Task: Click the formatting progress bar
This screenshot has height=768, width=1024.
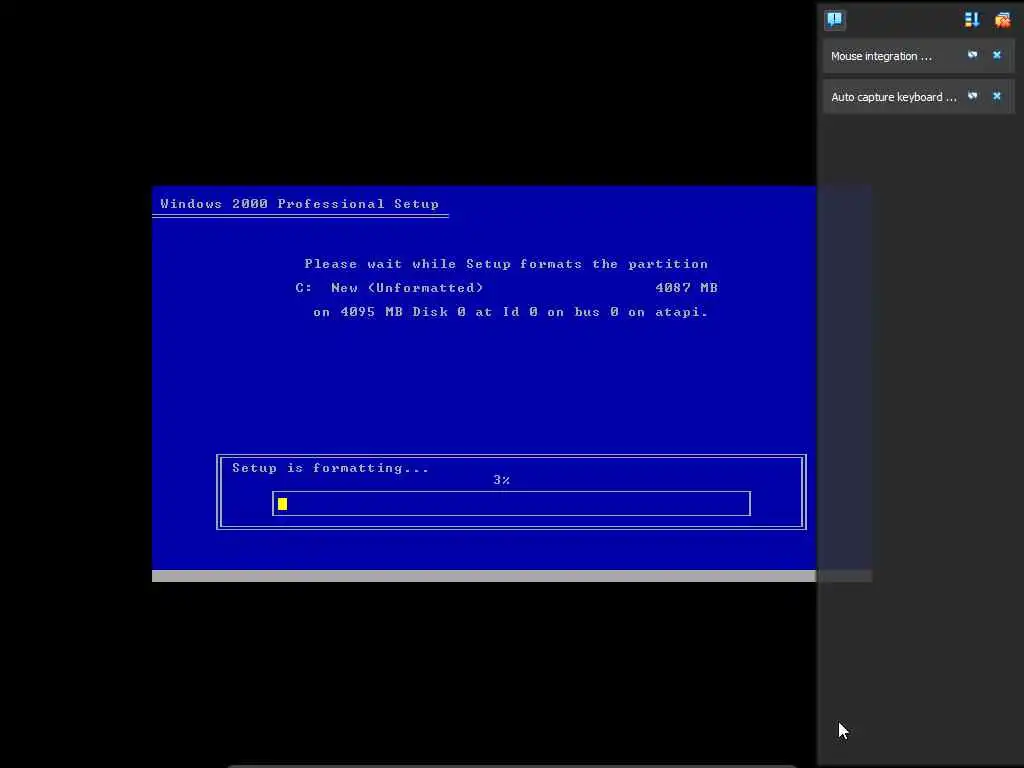Action: point(511,504)
